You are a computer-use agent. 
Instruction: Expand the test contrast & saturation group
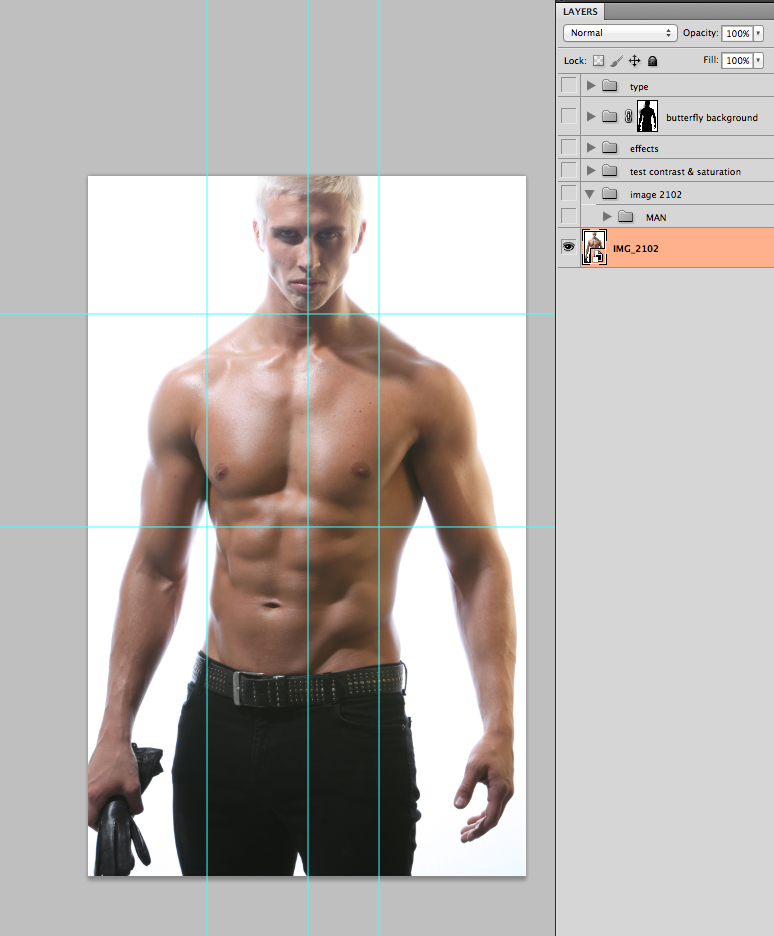tap(591, 171)
